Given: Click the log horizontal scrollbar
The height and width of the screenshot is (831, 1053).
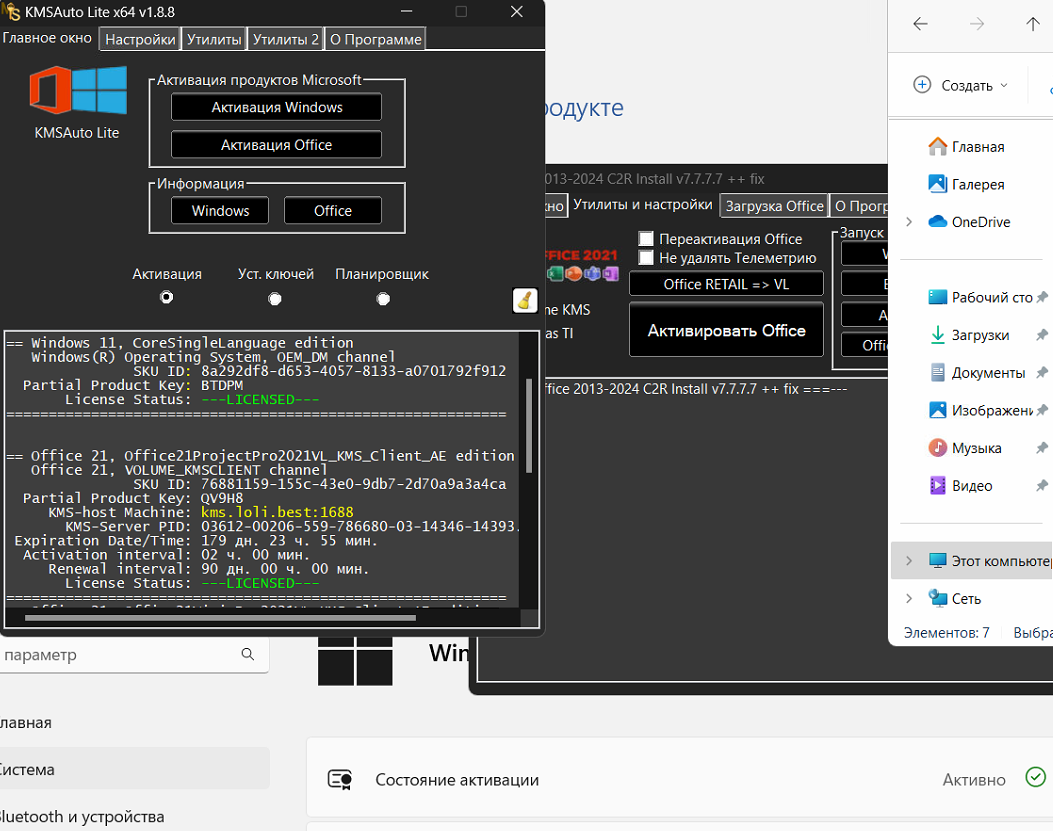Looking at the screenshot, I should [x=220, y=617].
